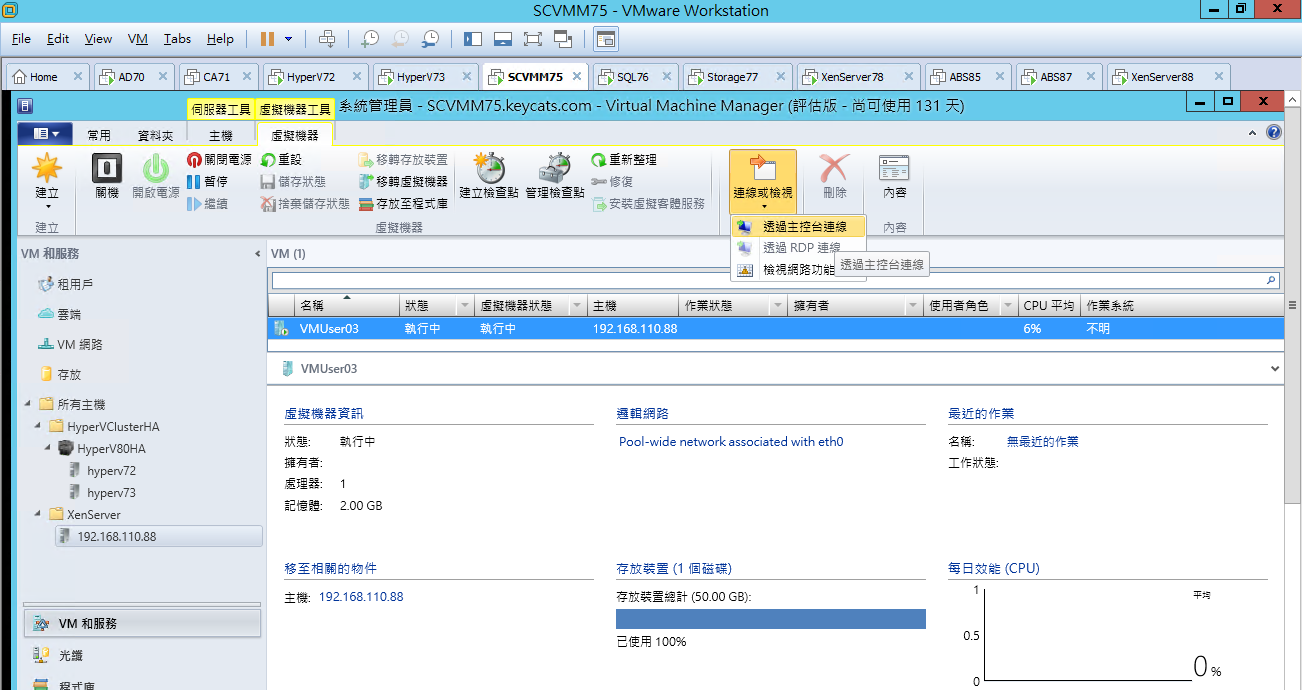Image resolution: width=1302 pixels, height=690 pixels.
Task: Select 存放 storage in navigation pane
Action: (69, 374)
